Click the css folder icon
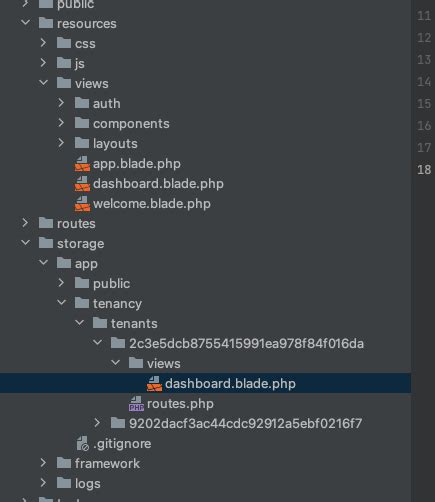 coord(64,43)
